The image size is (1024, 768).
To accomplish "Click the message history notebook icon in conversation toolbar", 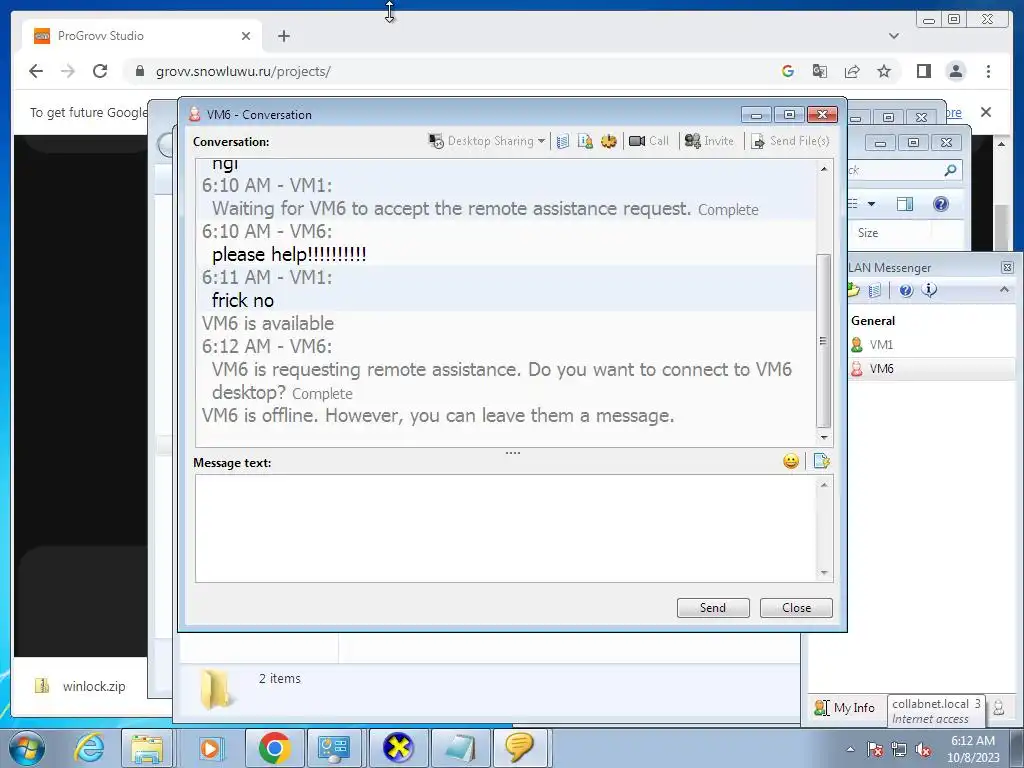I will click(x=563, y=141).
